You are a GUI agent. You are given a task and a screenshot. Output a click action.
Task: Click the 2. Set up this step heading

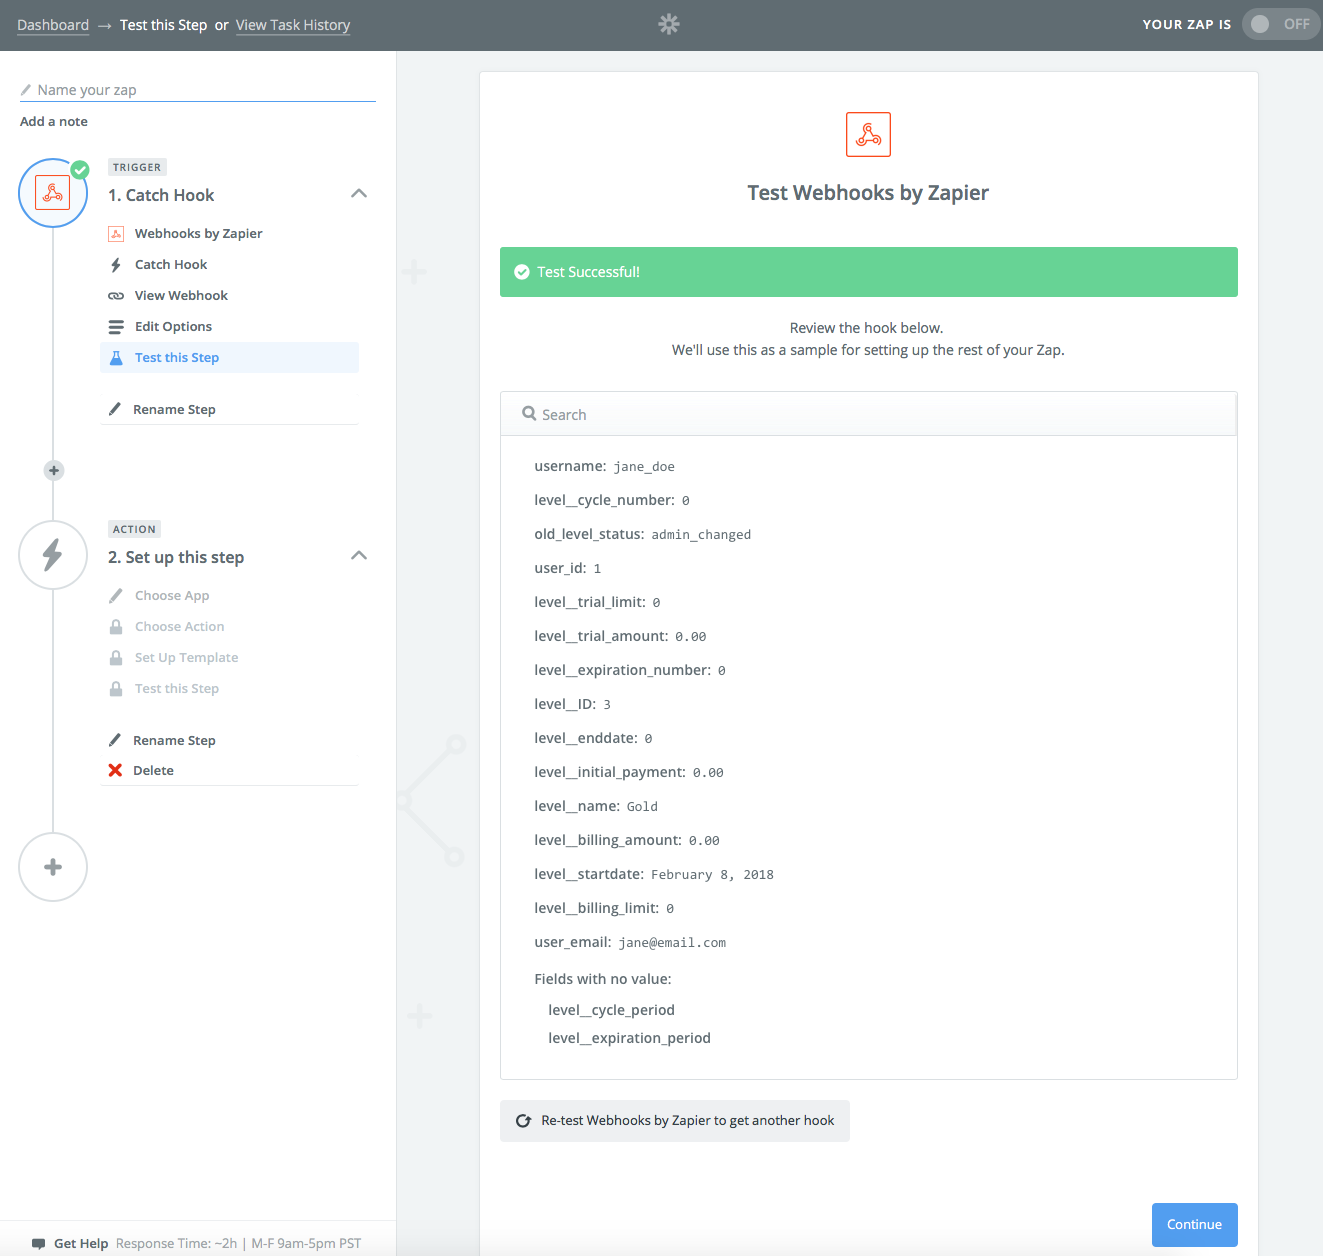tap(176, 557)
